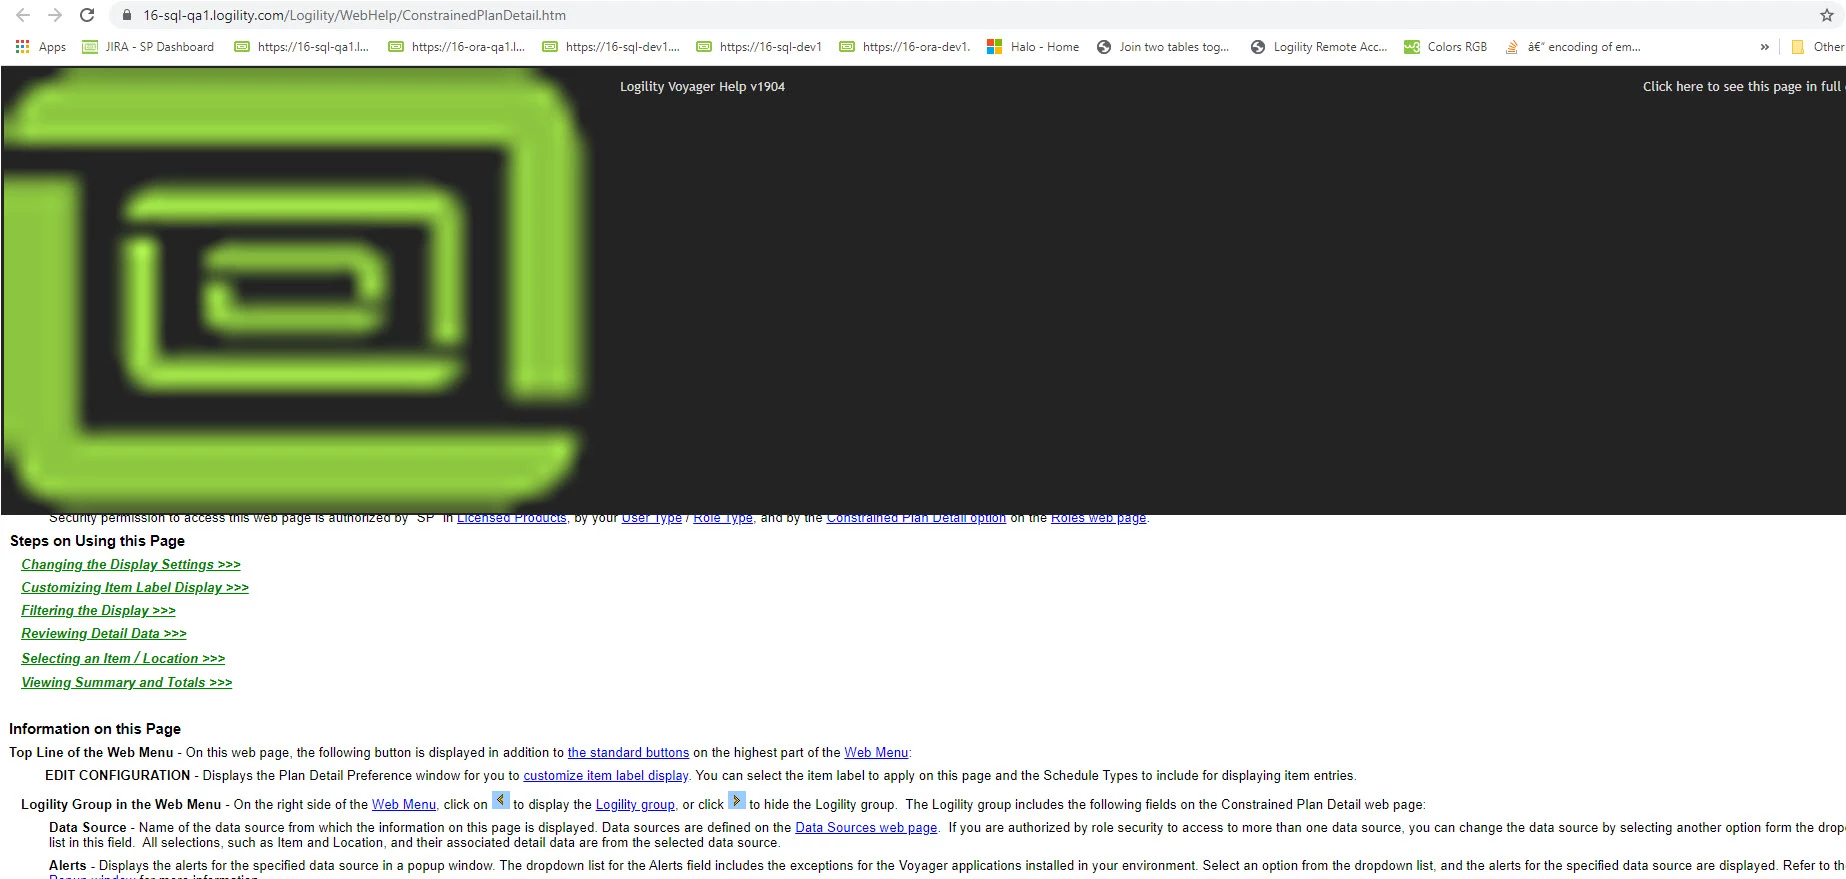Expand the hidden bookmarks chevron
The height and width of the screenshot is (879, 1846).
(1764, 47)
